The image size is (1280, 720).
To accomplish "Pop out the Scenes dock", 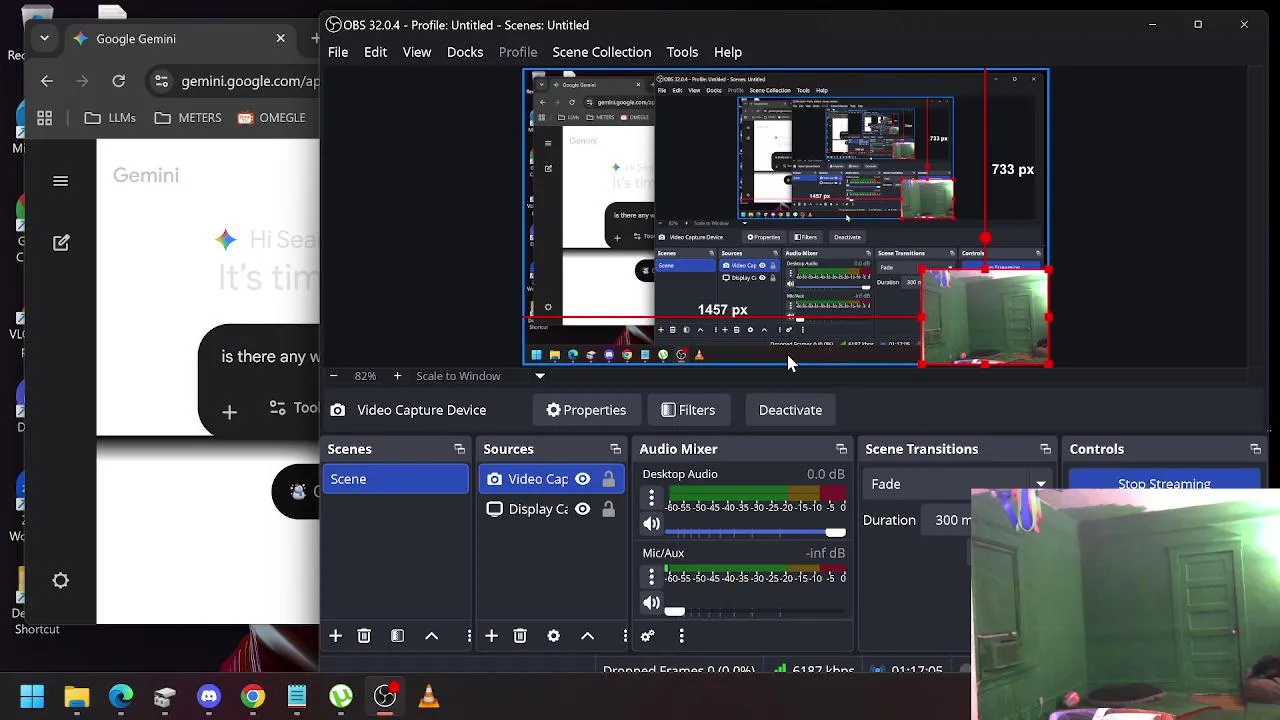I will point(459,449).
